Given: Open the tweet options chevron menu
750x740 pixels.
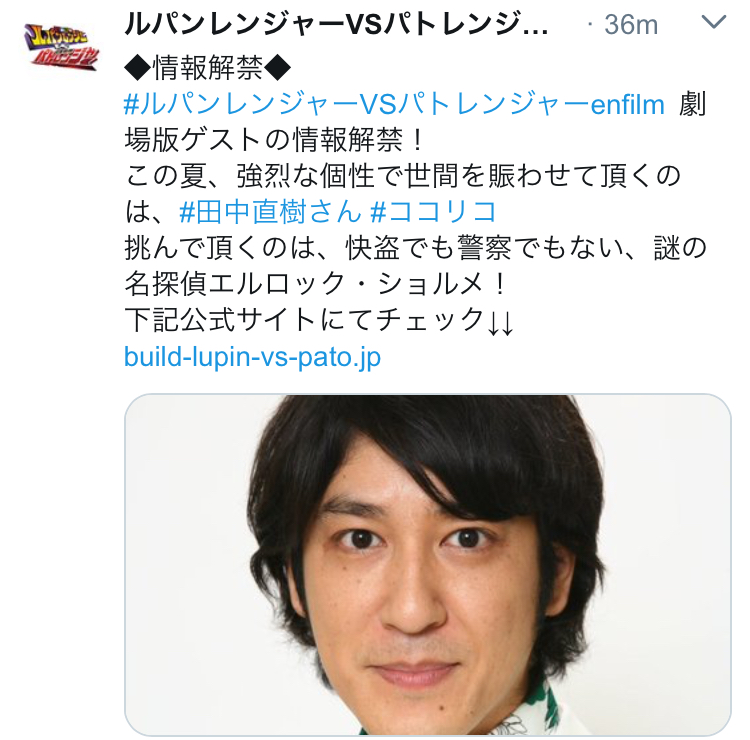Looking at the screenshot, I should pyautogui.click(x=714, y=22).
